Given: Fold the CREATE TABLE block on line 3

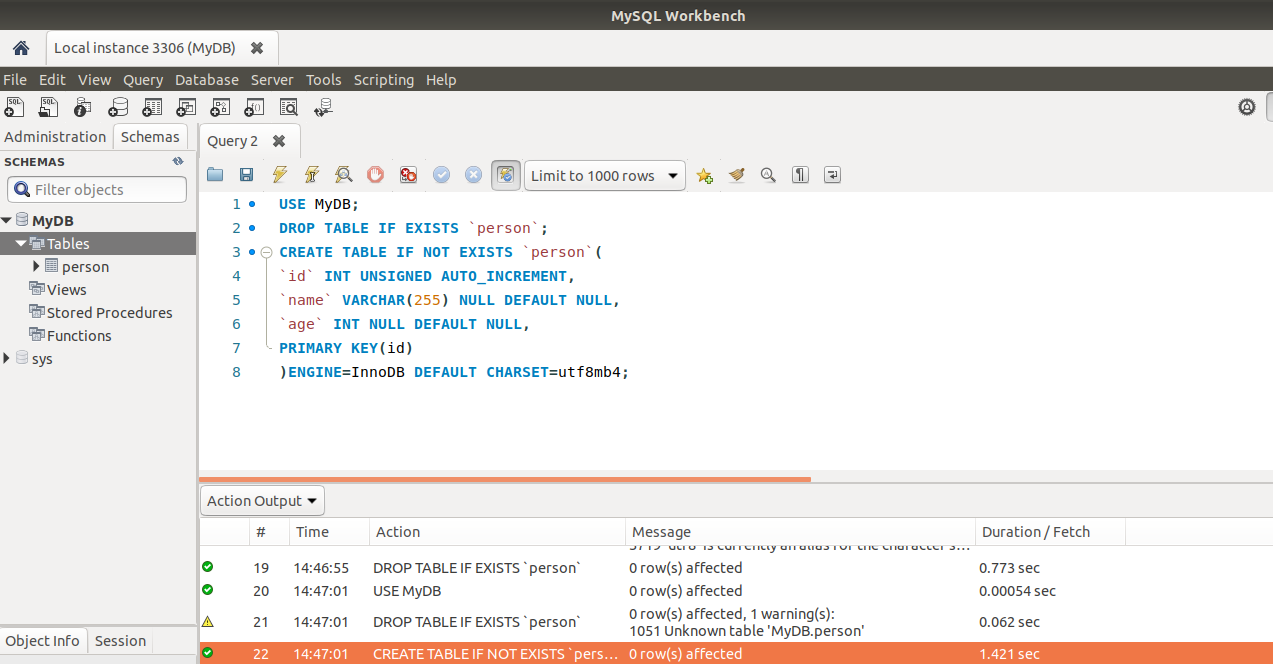Looking at the screenshot, I should click(266, 252).
